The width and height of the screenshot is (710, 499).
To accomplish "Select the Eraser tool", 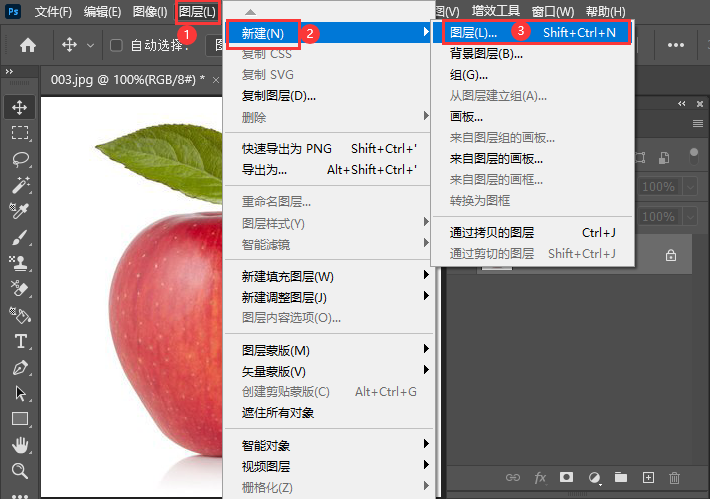I will (19, 288).
